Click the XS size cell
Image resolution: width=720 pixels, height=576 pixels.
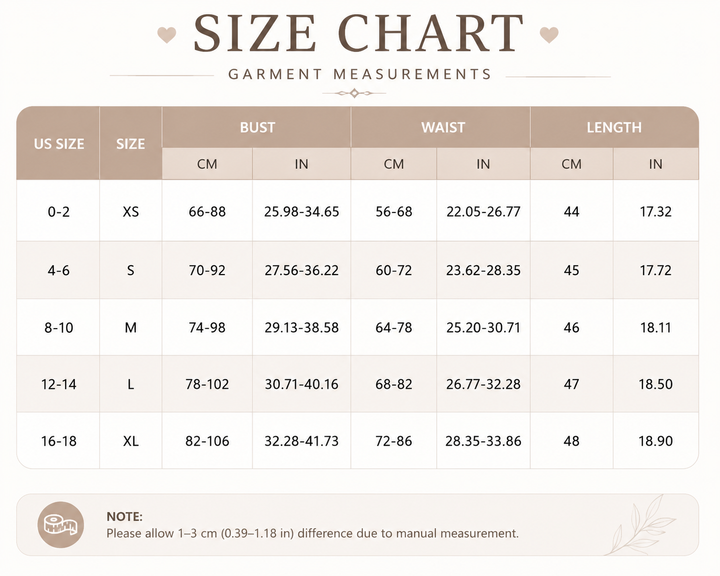[131, 211]
